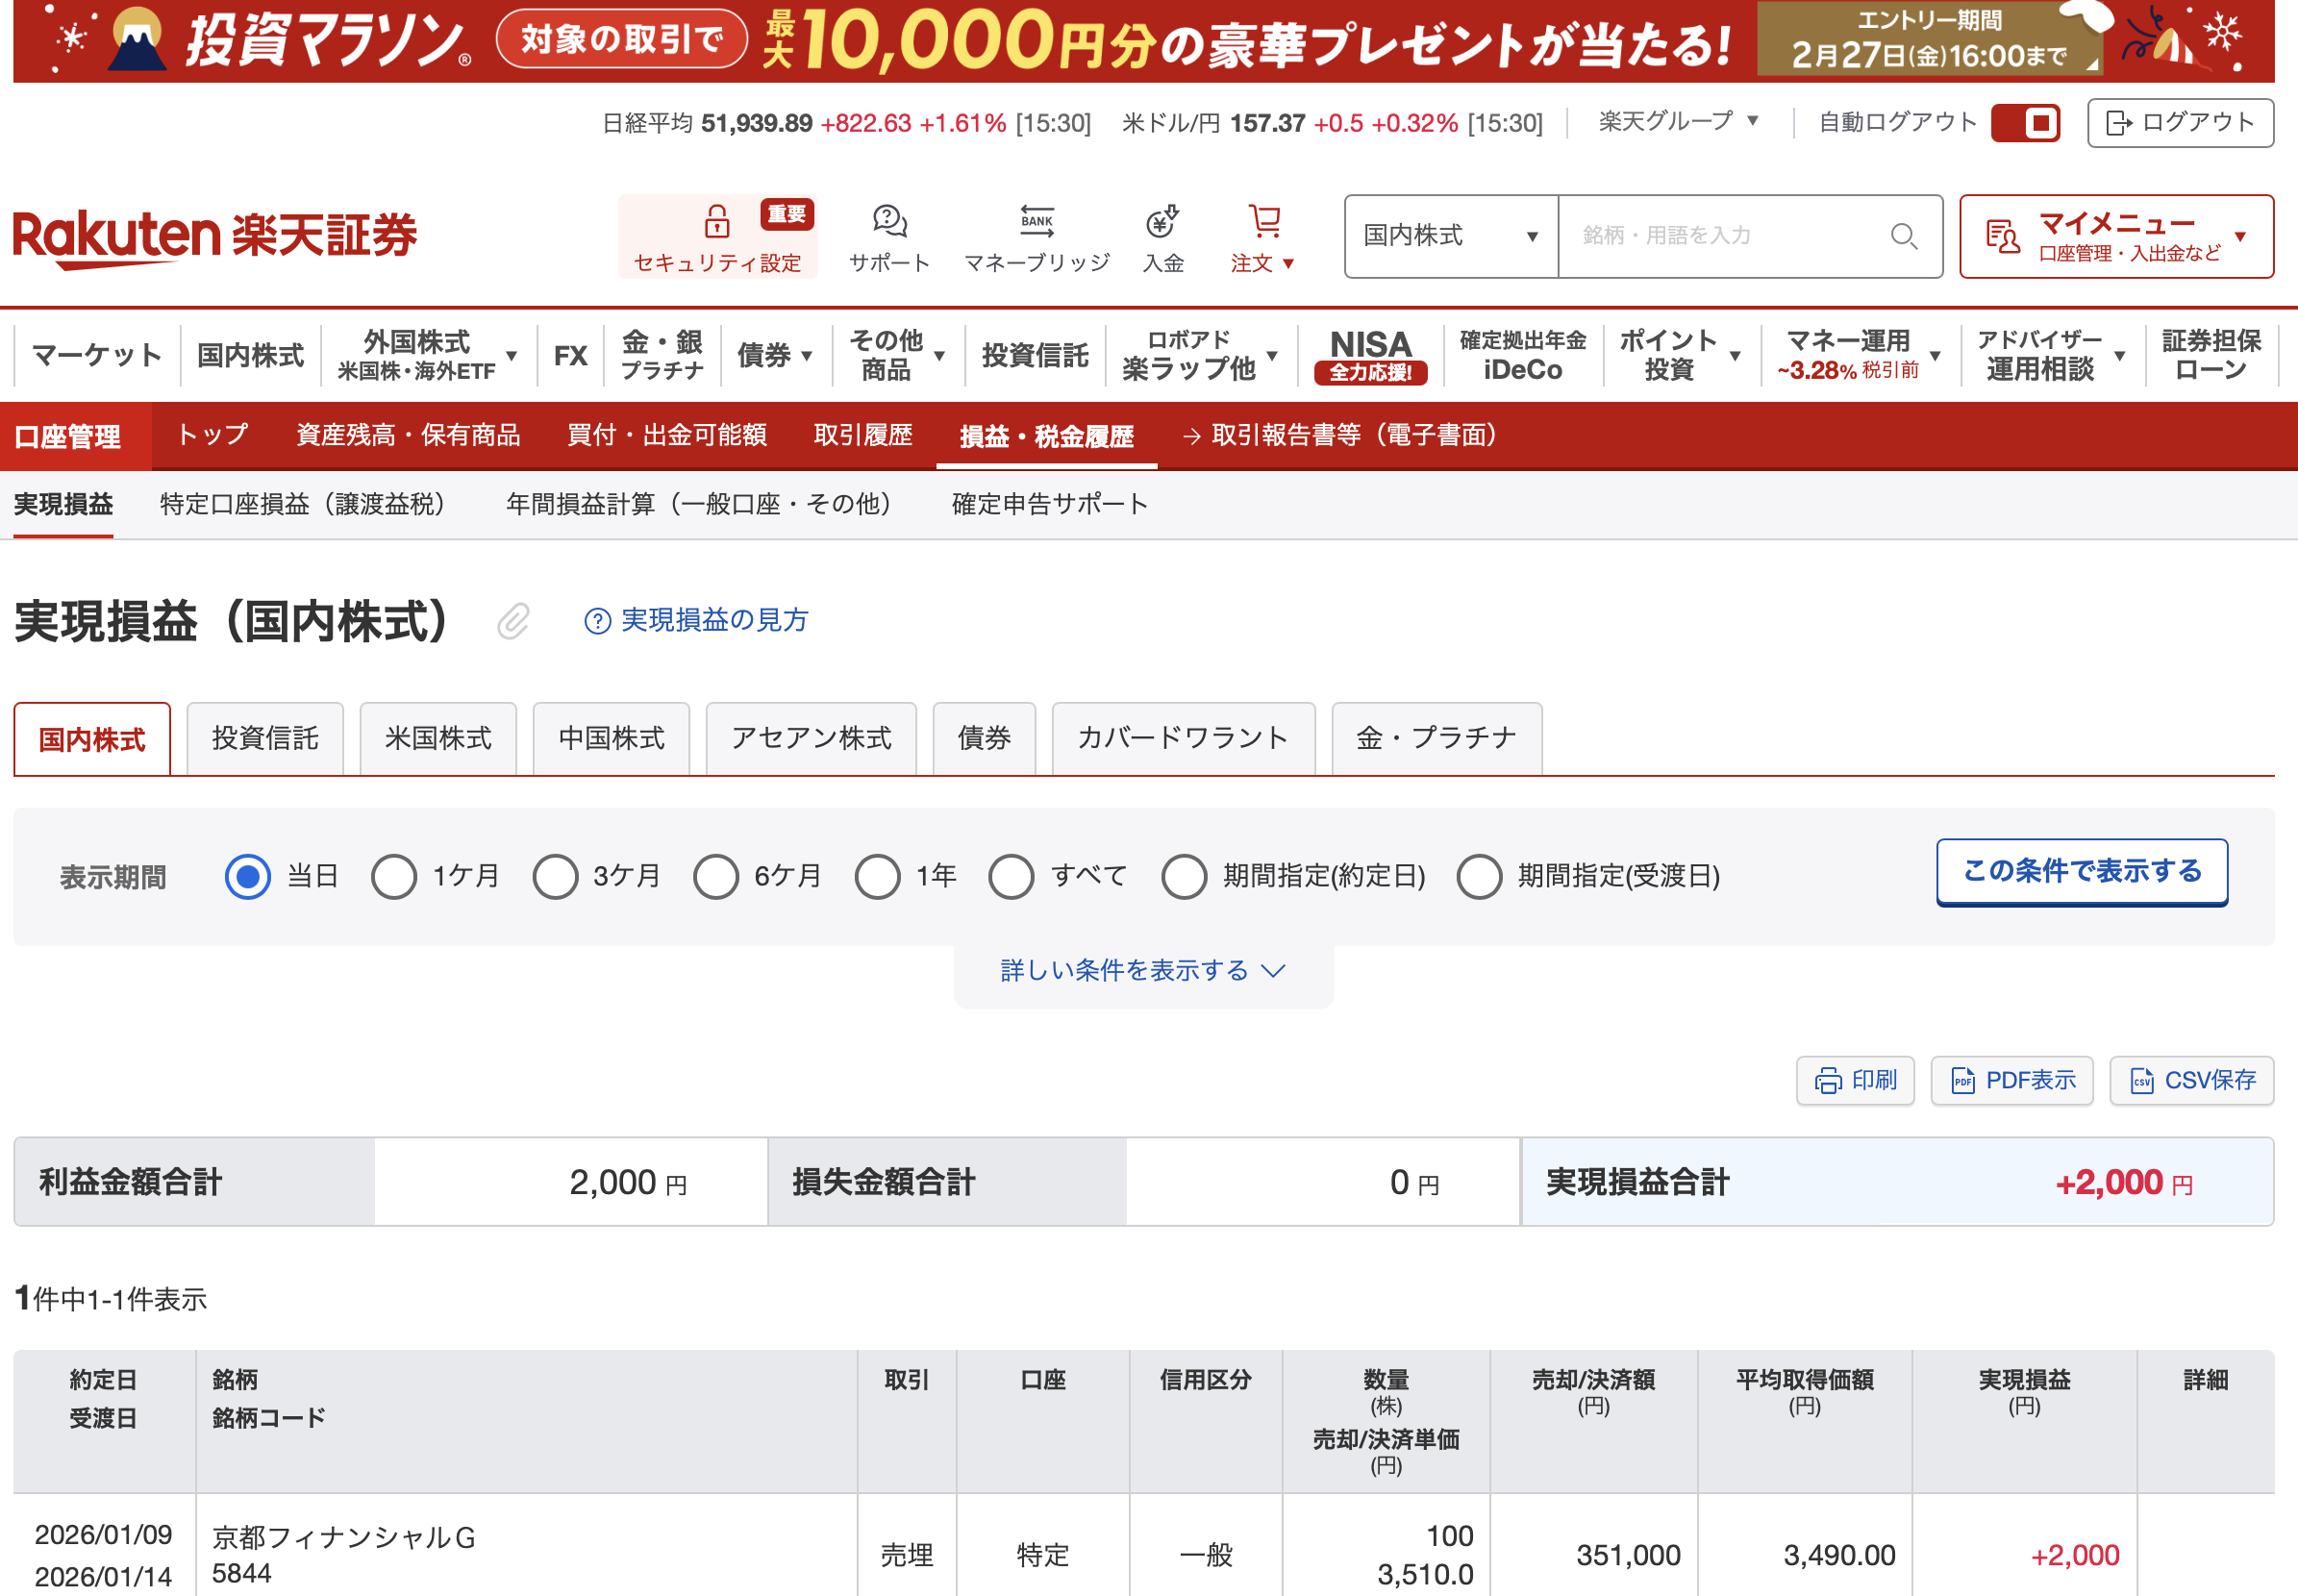
Task: Click the security settings lock icon
Action: tap(716, 222)
